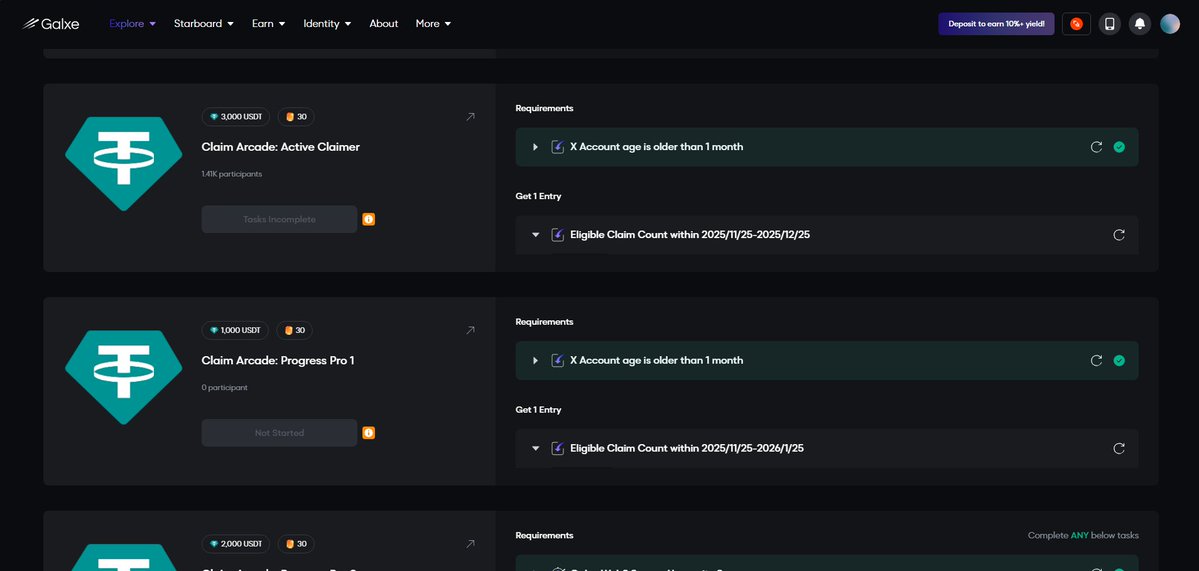
Task: Expand X Account age task in Progress Pro 1
Action: pos(535,360)
